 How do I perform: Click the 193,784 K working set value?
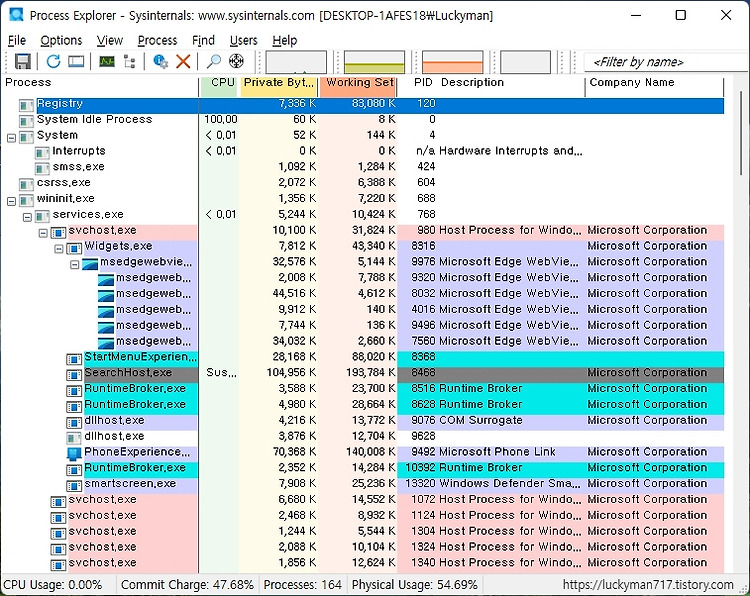pyautogui.click(x=371, y=373)
